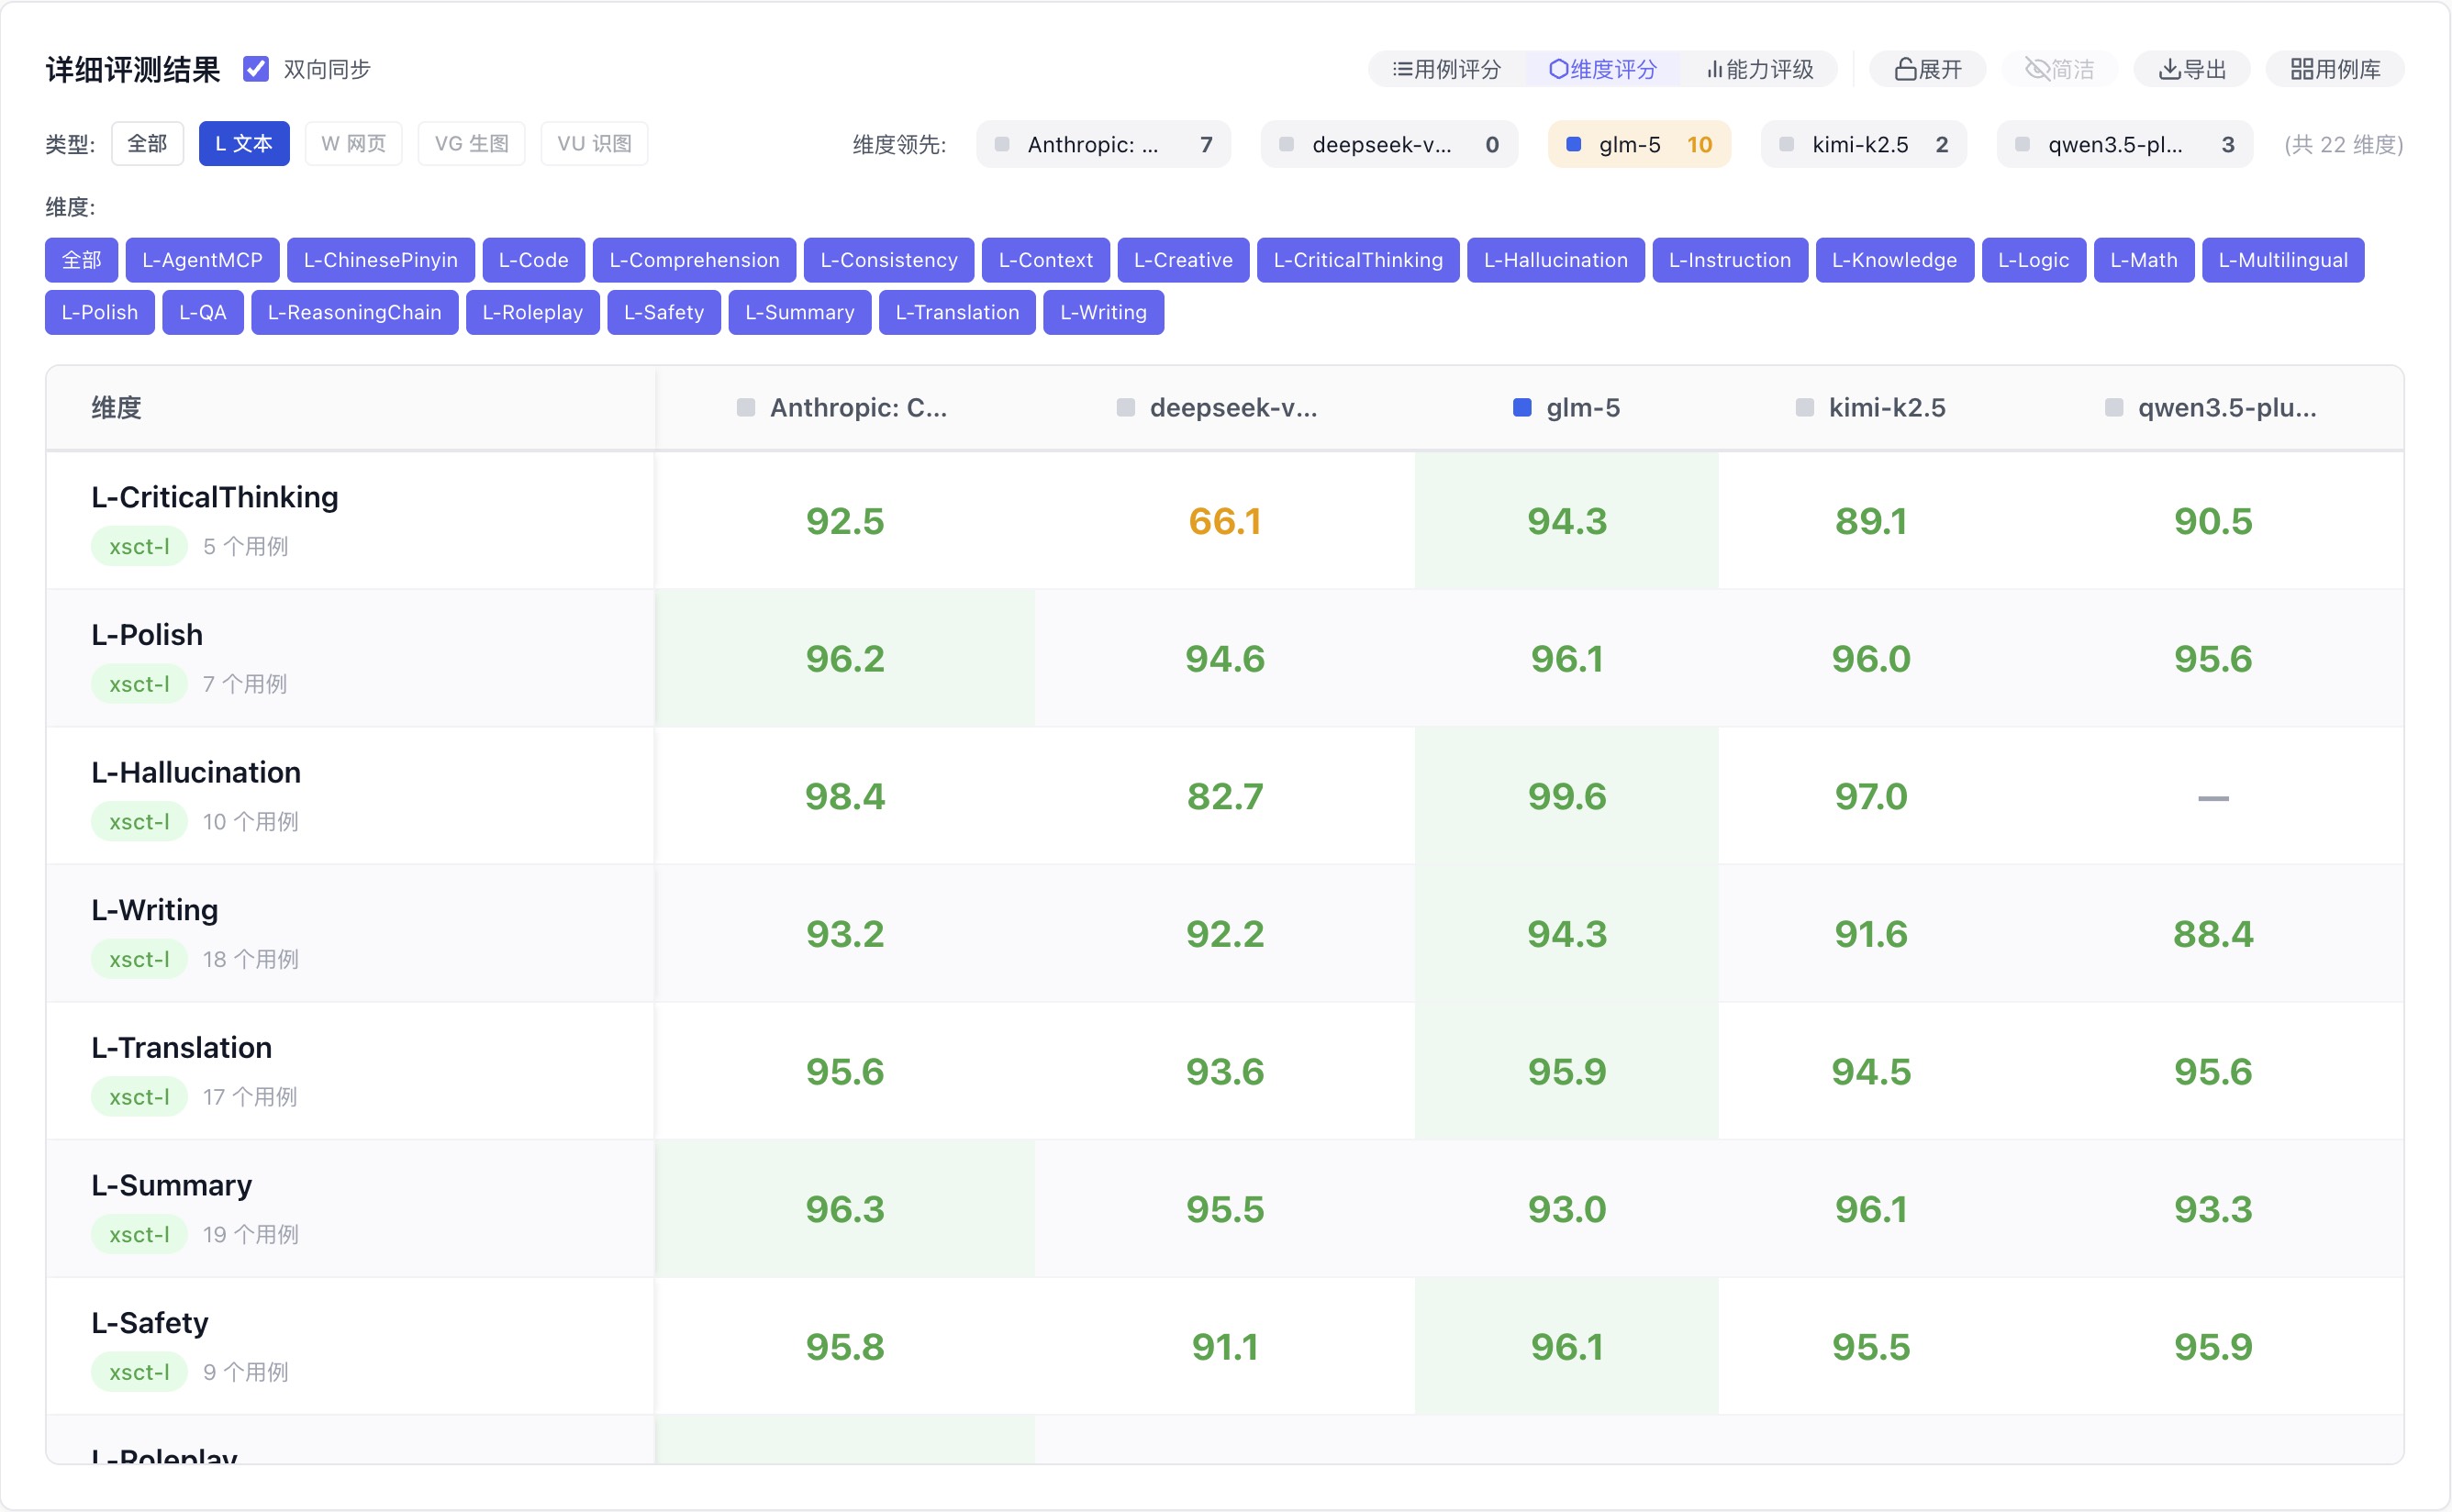Screen dimensions: 2452x1512
Task: Click the 94.3 glm-5 L-Writing score cell
Action: coord(1566,934)
